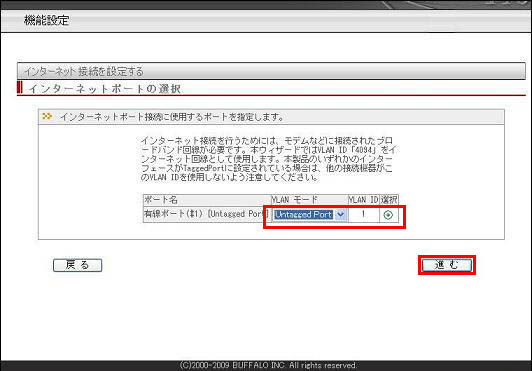Click the 戻る (Back) button
Image resolution: width=532 pixels, height=371 pixels.
(77, 265)
